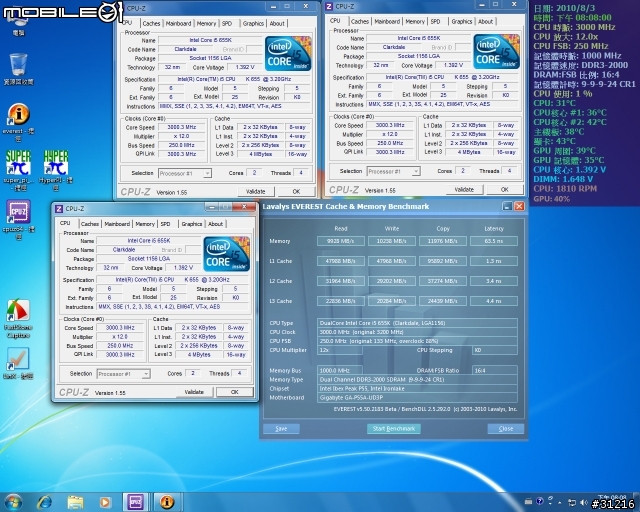640x512 pixels.
Task: Launch Internet Explorer from the taskbar
Action: [45, 502]
